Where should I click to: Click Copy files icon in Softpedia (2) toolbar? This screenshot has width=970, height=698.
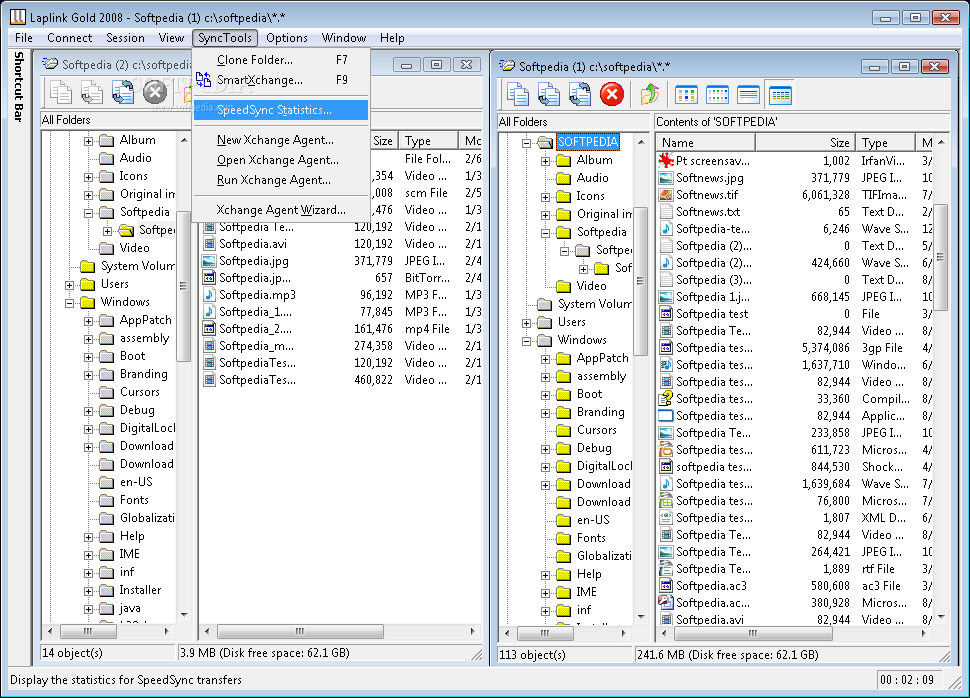tap(61, 92)
